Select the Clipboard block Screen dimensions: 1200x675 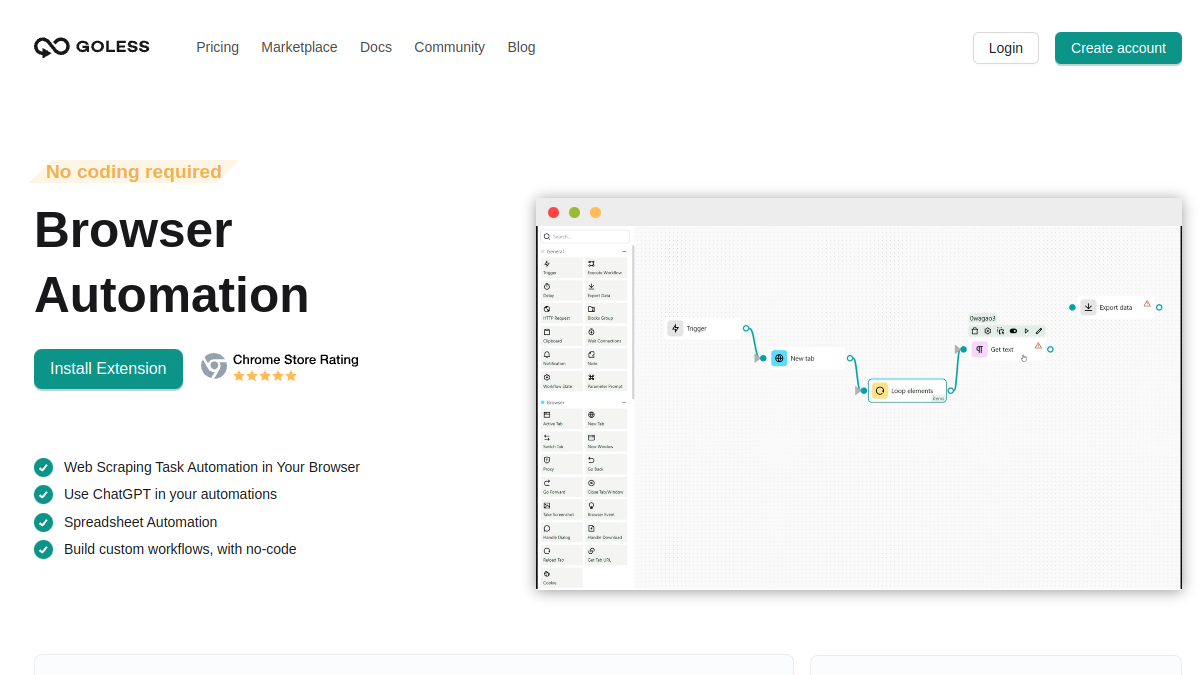(x=561, y=336)
